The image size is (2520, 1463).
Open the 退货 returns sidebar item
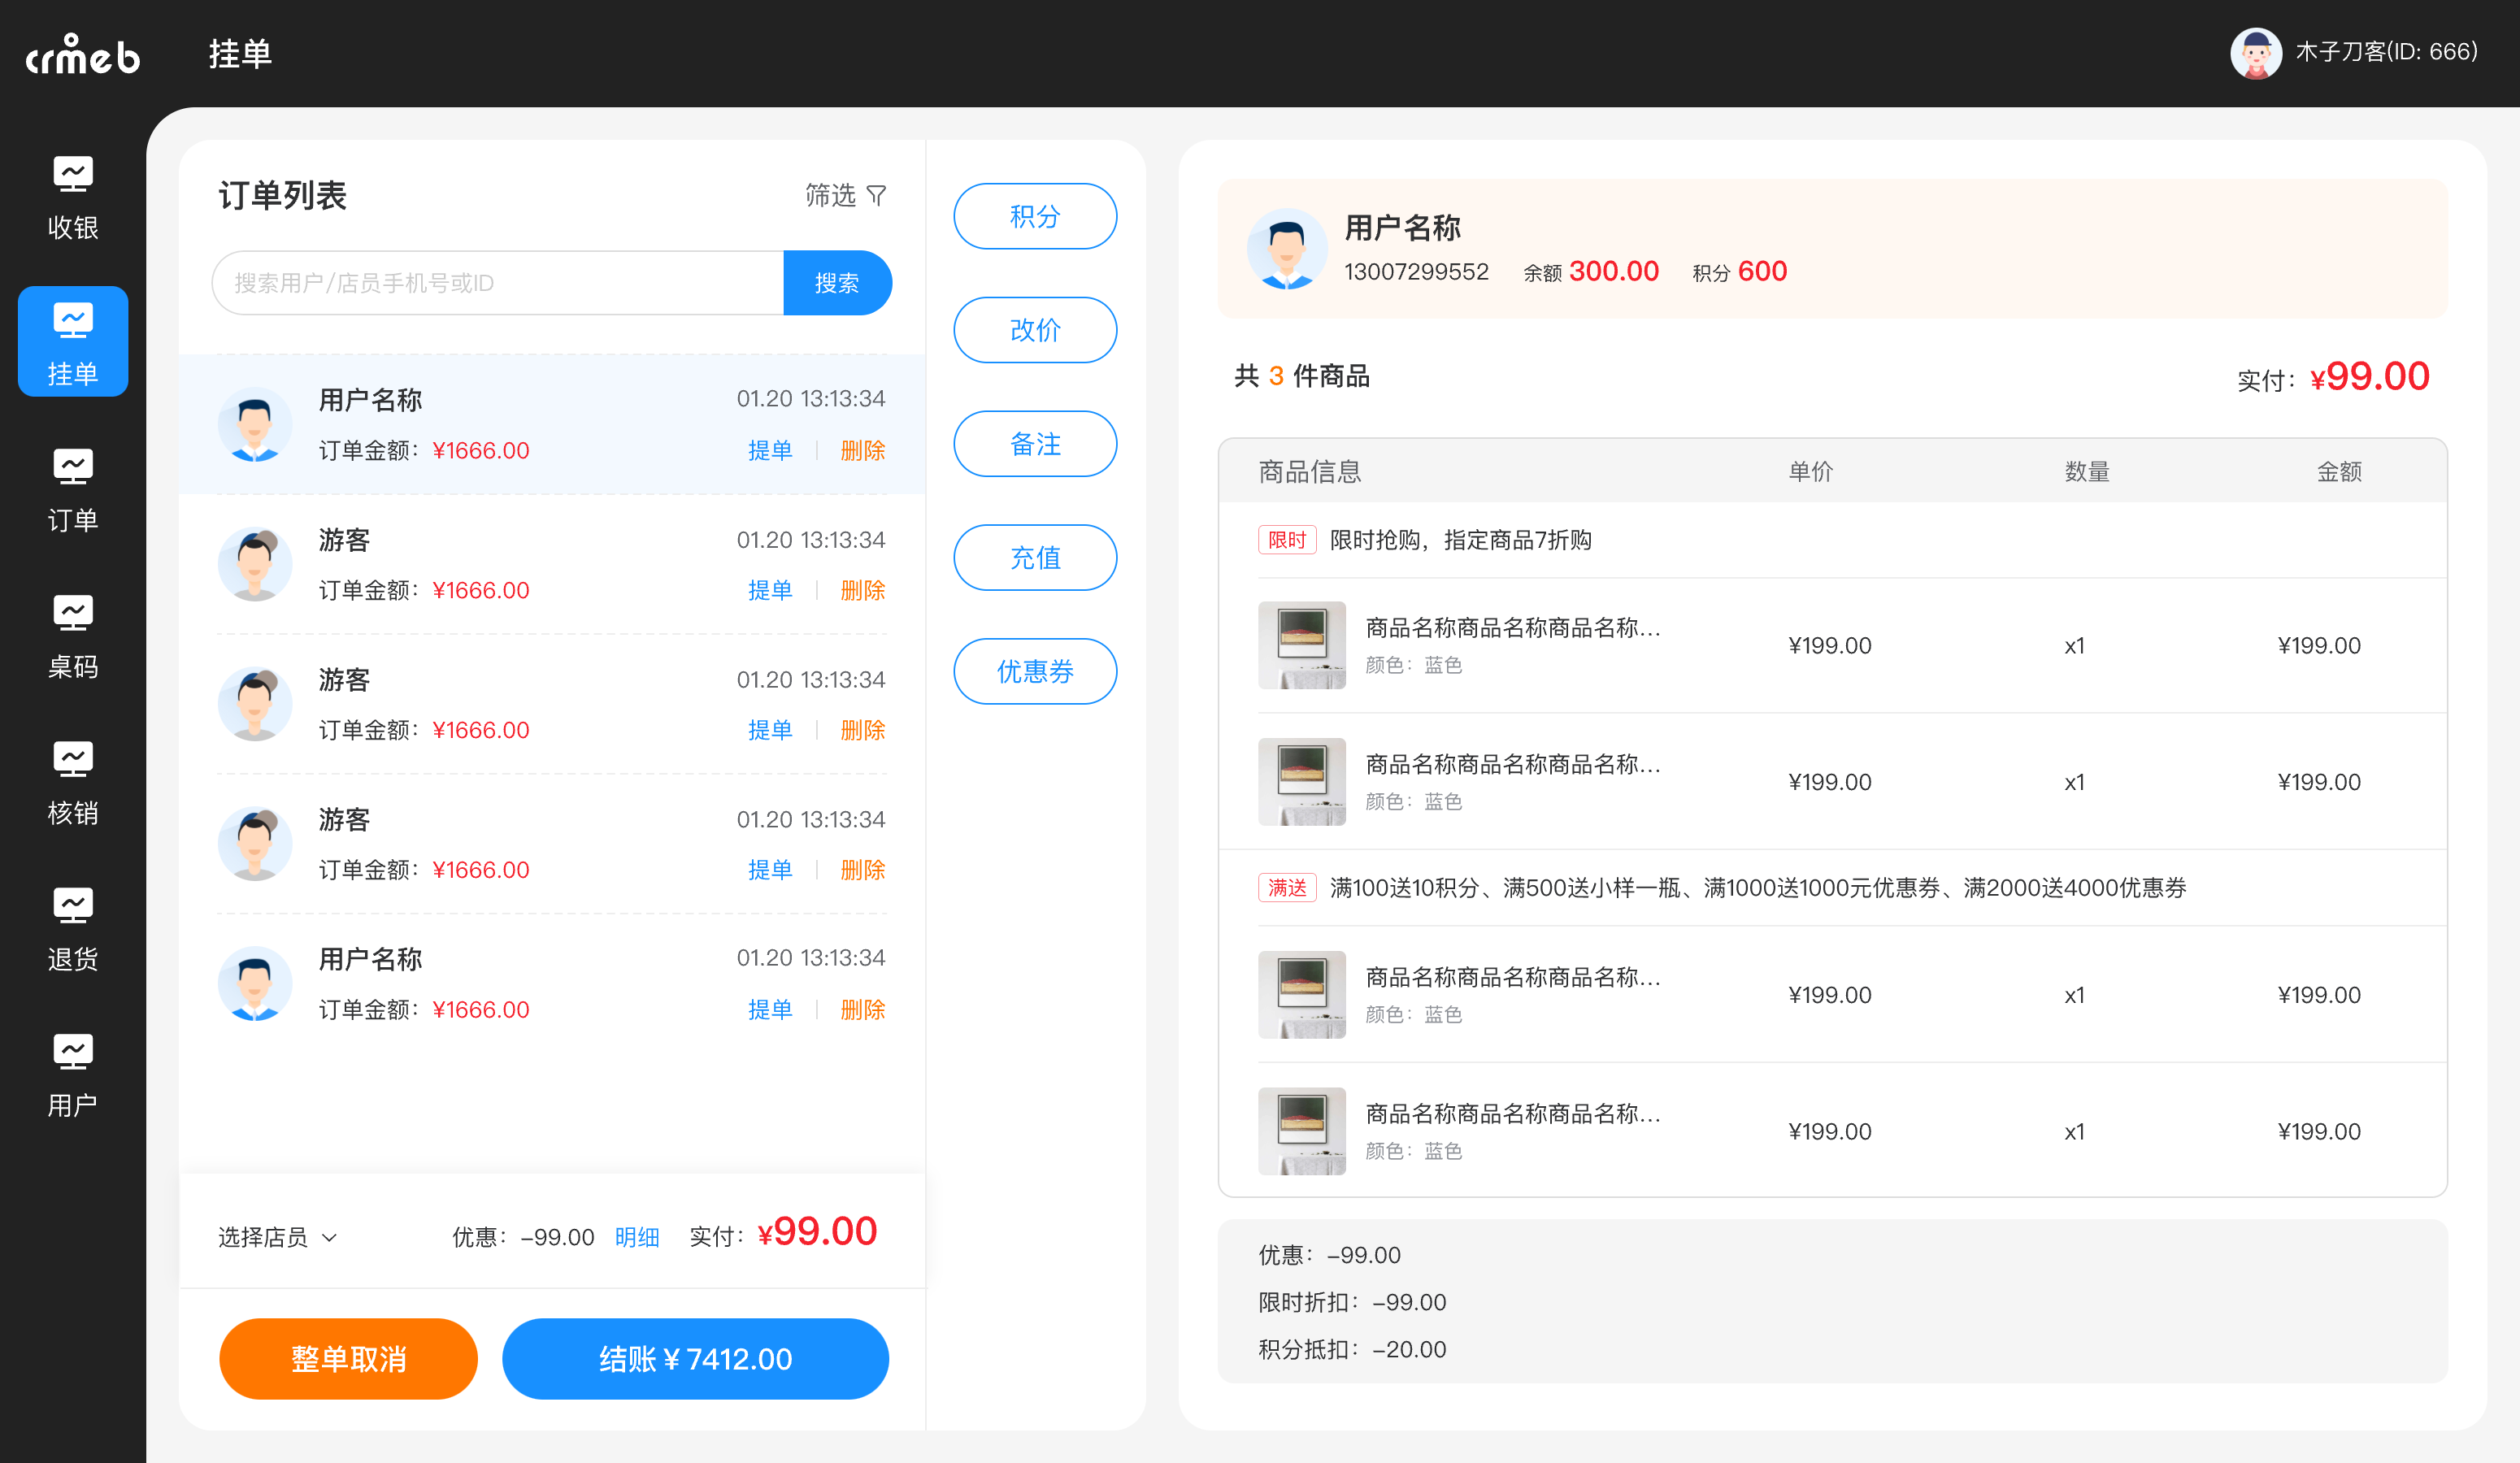point(73,928)
